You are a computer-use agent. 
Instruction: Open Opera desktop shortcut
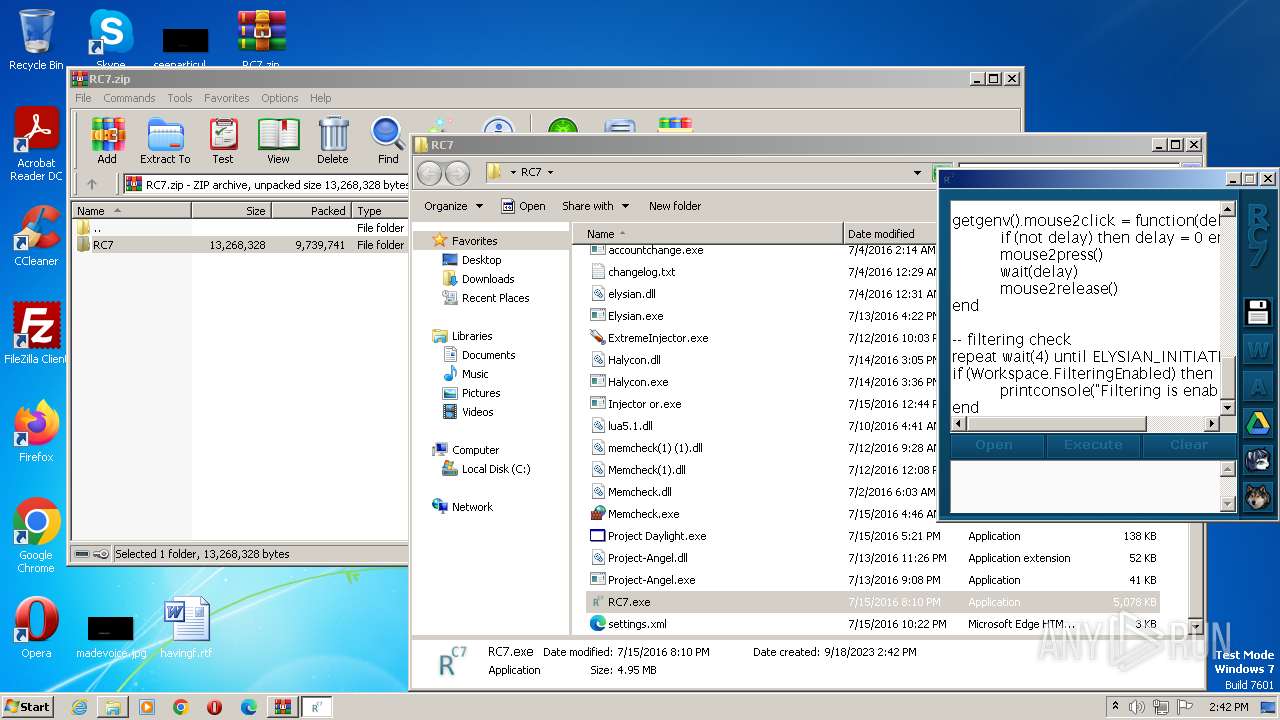click(36, 628)
